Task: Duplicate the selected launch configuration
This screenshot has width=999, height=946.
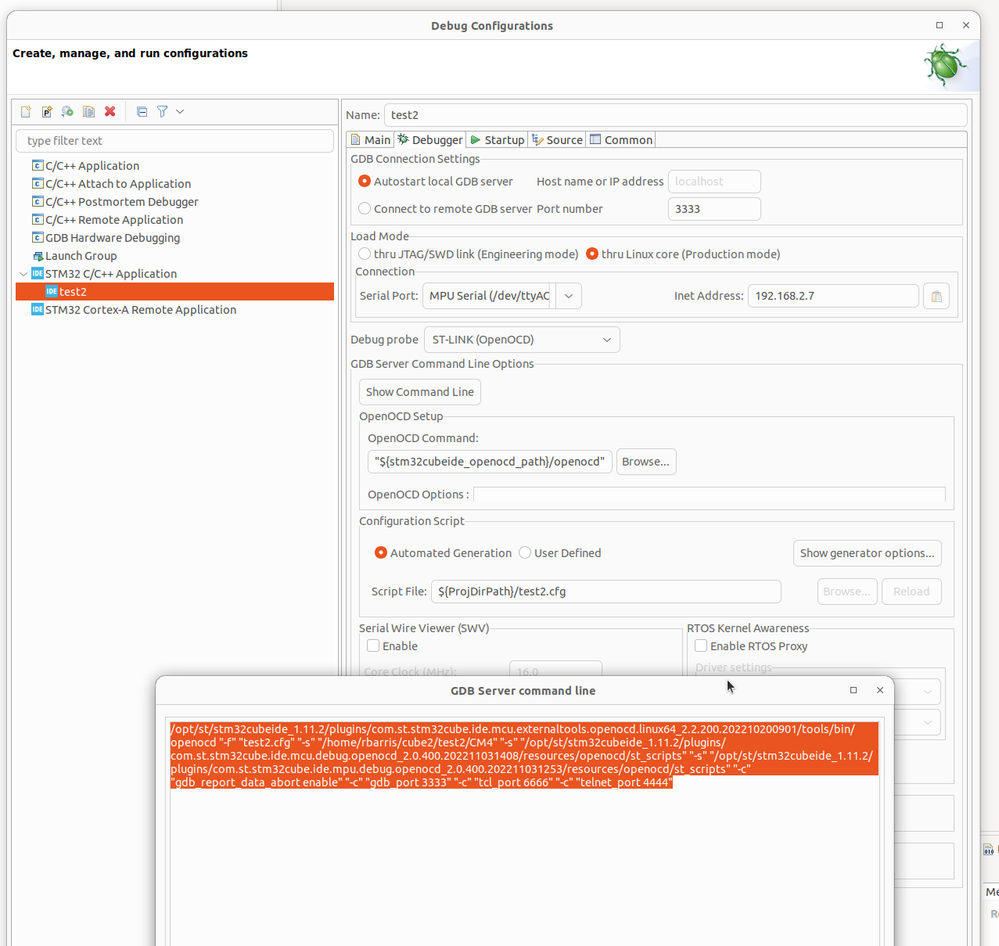Action: click(x=89, y=112)
